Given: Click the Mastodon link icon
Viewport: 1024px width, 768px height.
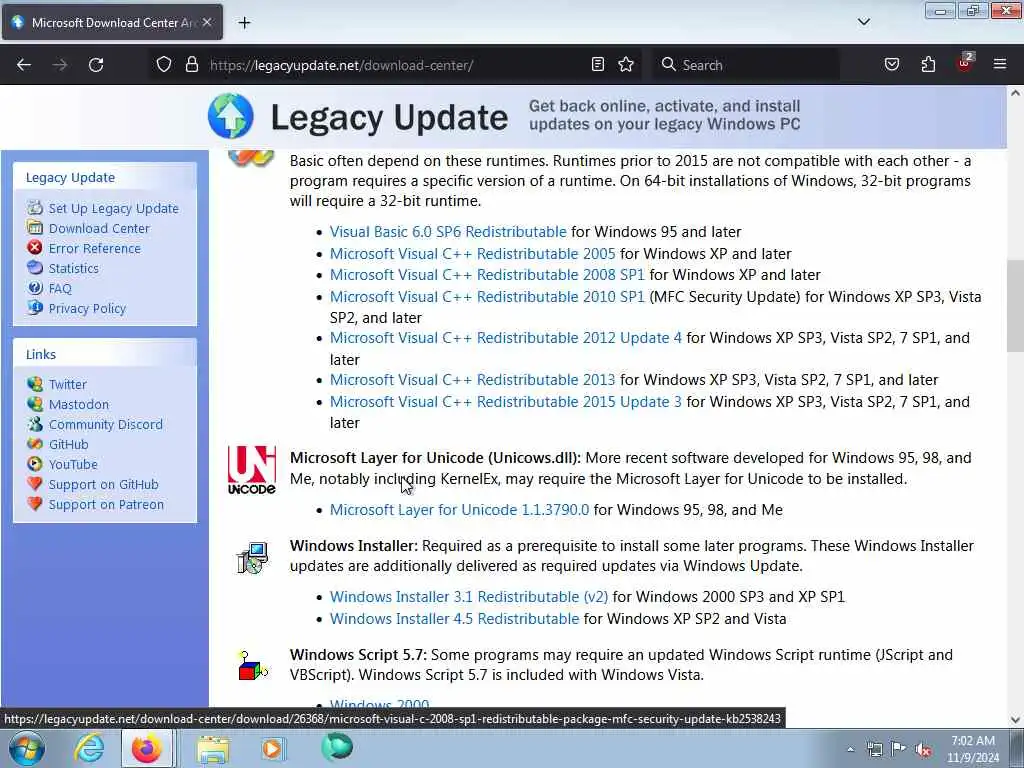Looking at the screenshot, I should [x=35, y=404].
